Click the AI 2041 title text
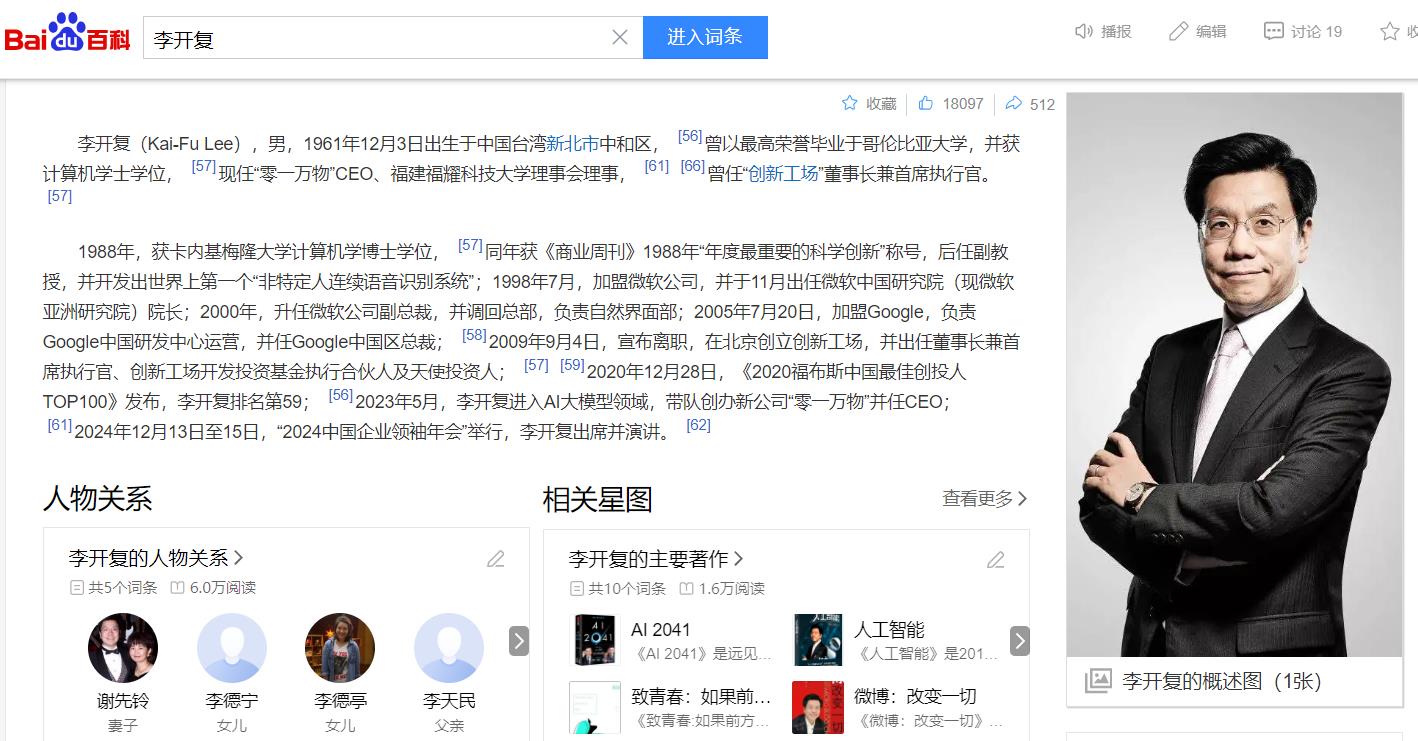1418x741 pixels. pos(661,629)
